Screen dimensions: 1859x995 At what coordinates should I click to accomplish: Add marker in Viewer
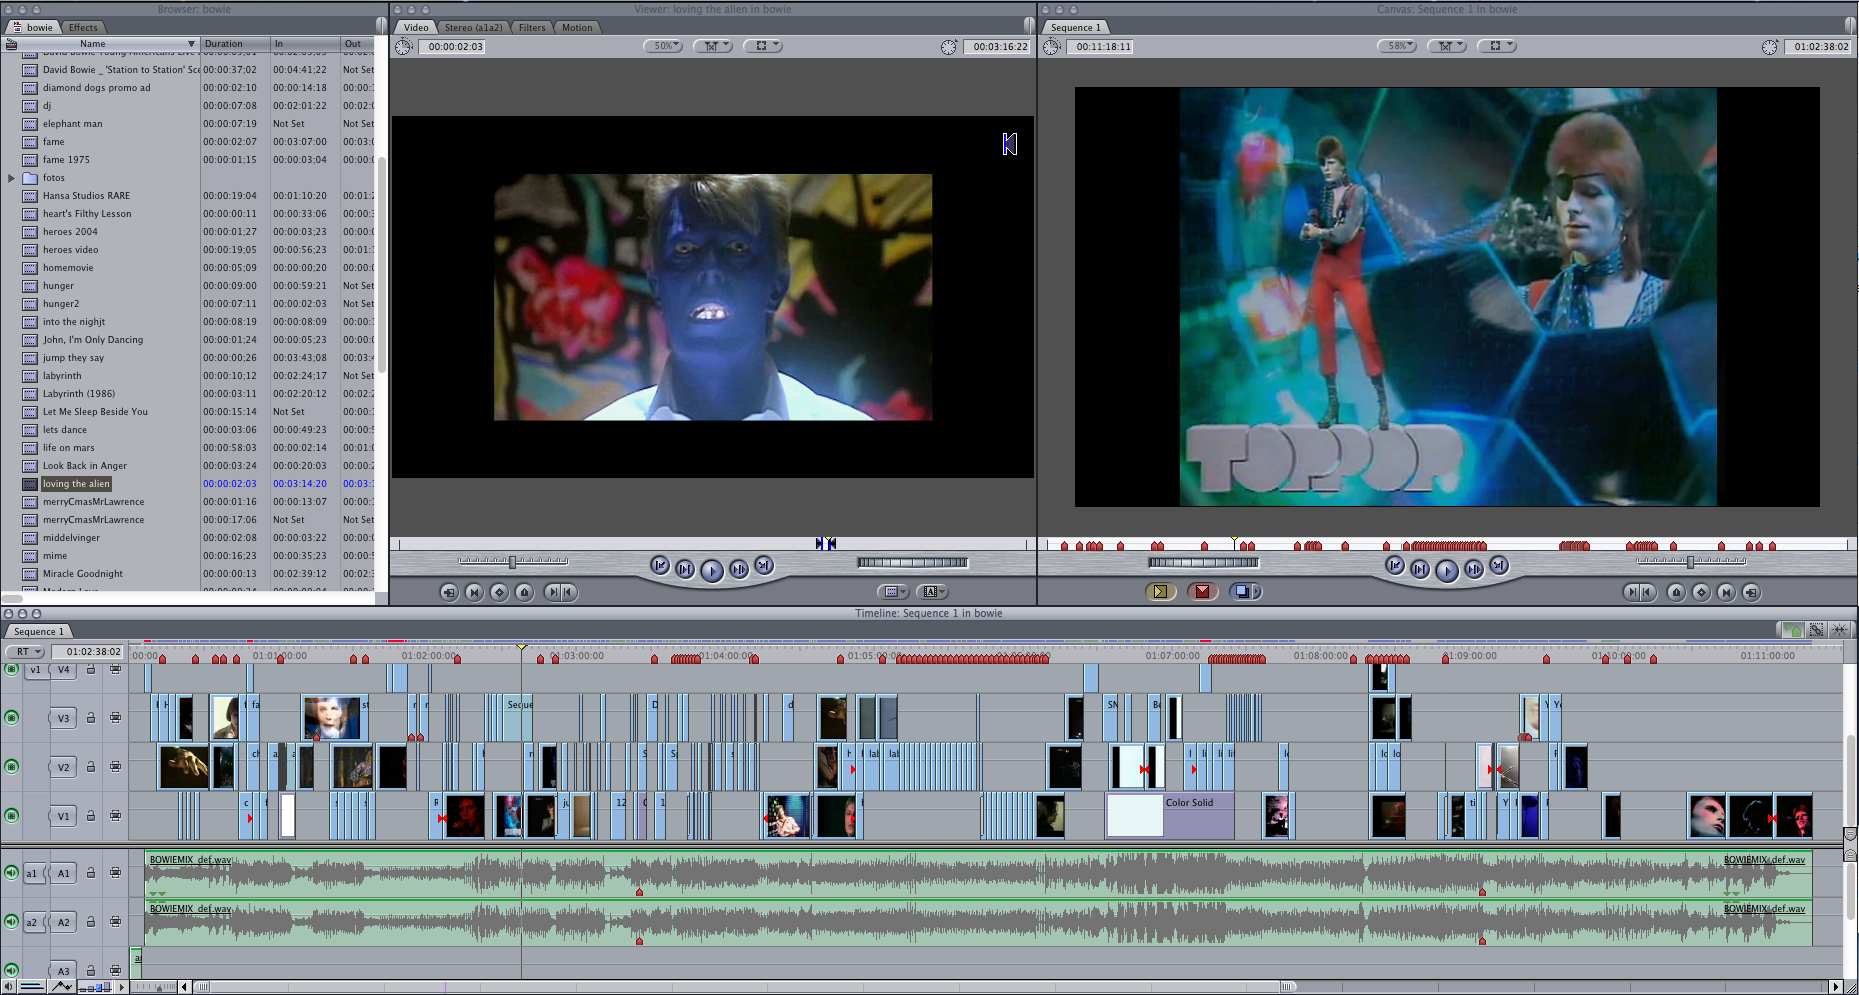point(524,592)
